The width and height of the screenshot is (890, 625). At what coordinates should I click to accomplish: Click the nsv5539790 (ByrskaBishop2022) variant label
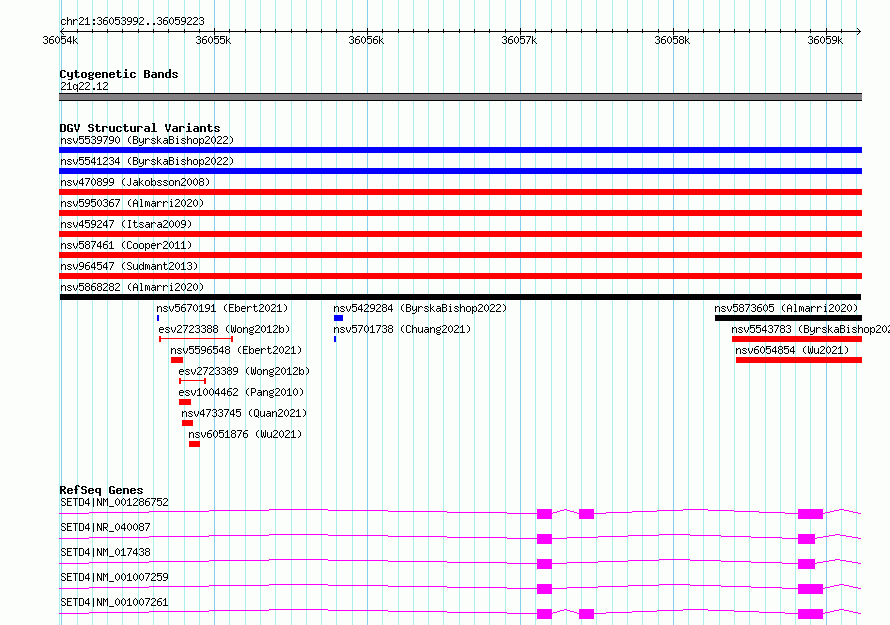pyautogui.click(x=147, y=140)
